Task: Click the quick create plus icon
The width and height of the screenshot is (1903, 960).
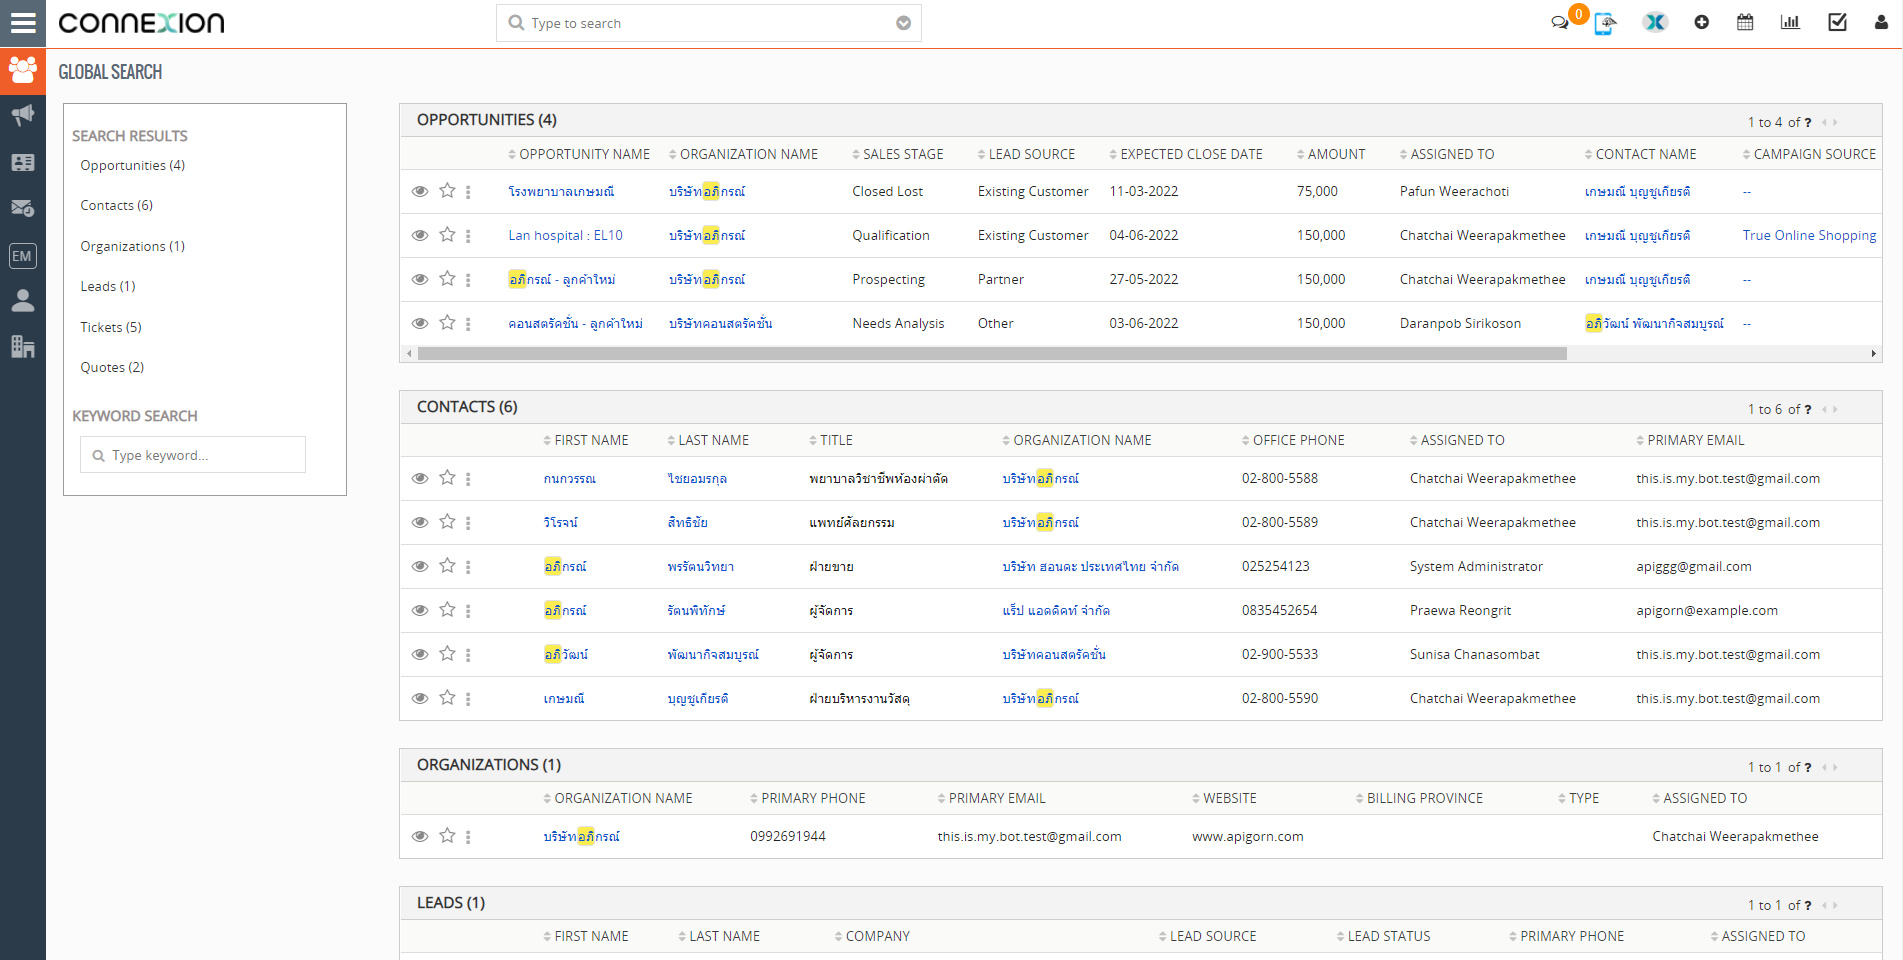Action: tap(1701, 22)
